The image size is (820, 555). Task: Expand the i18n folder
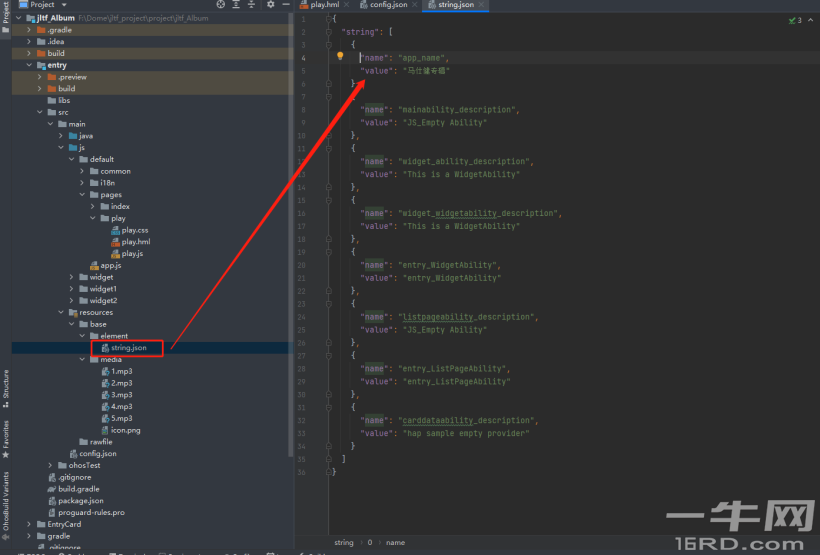(x=82, y=183)
